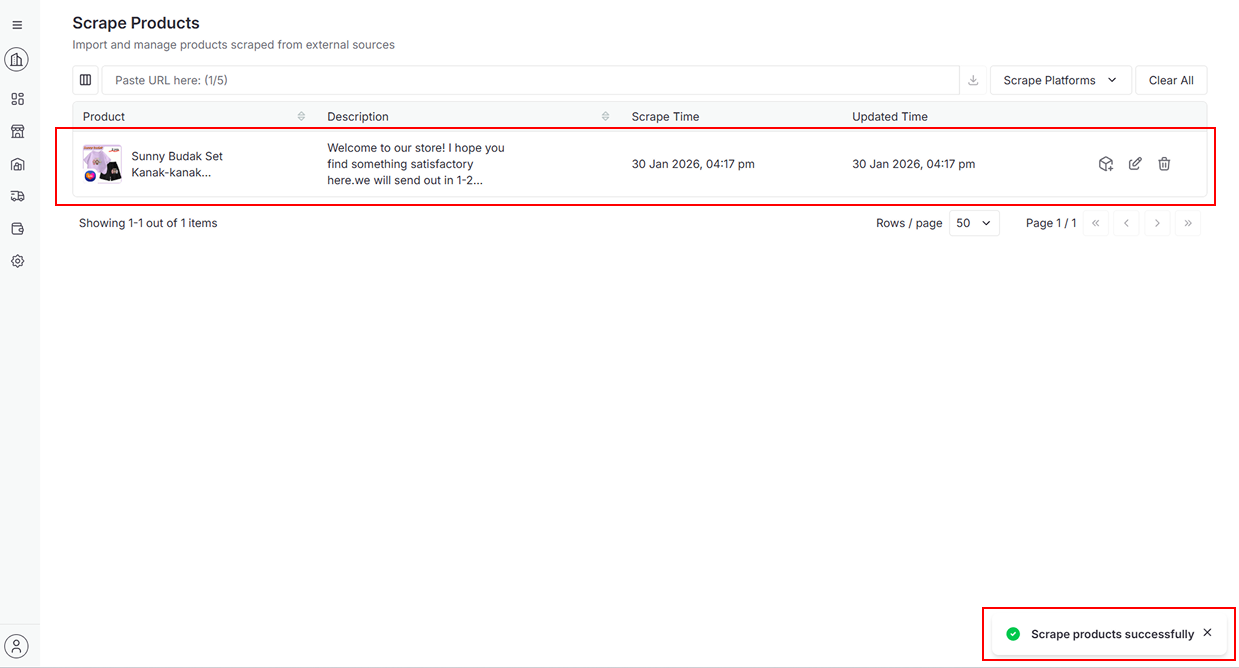Open the dashboard grid icon in sidebar

pos(17,99)
